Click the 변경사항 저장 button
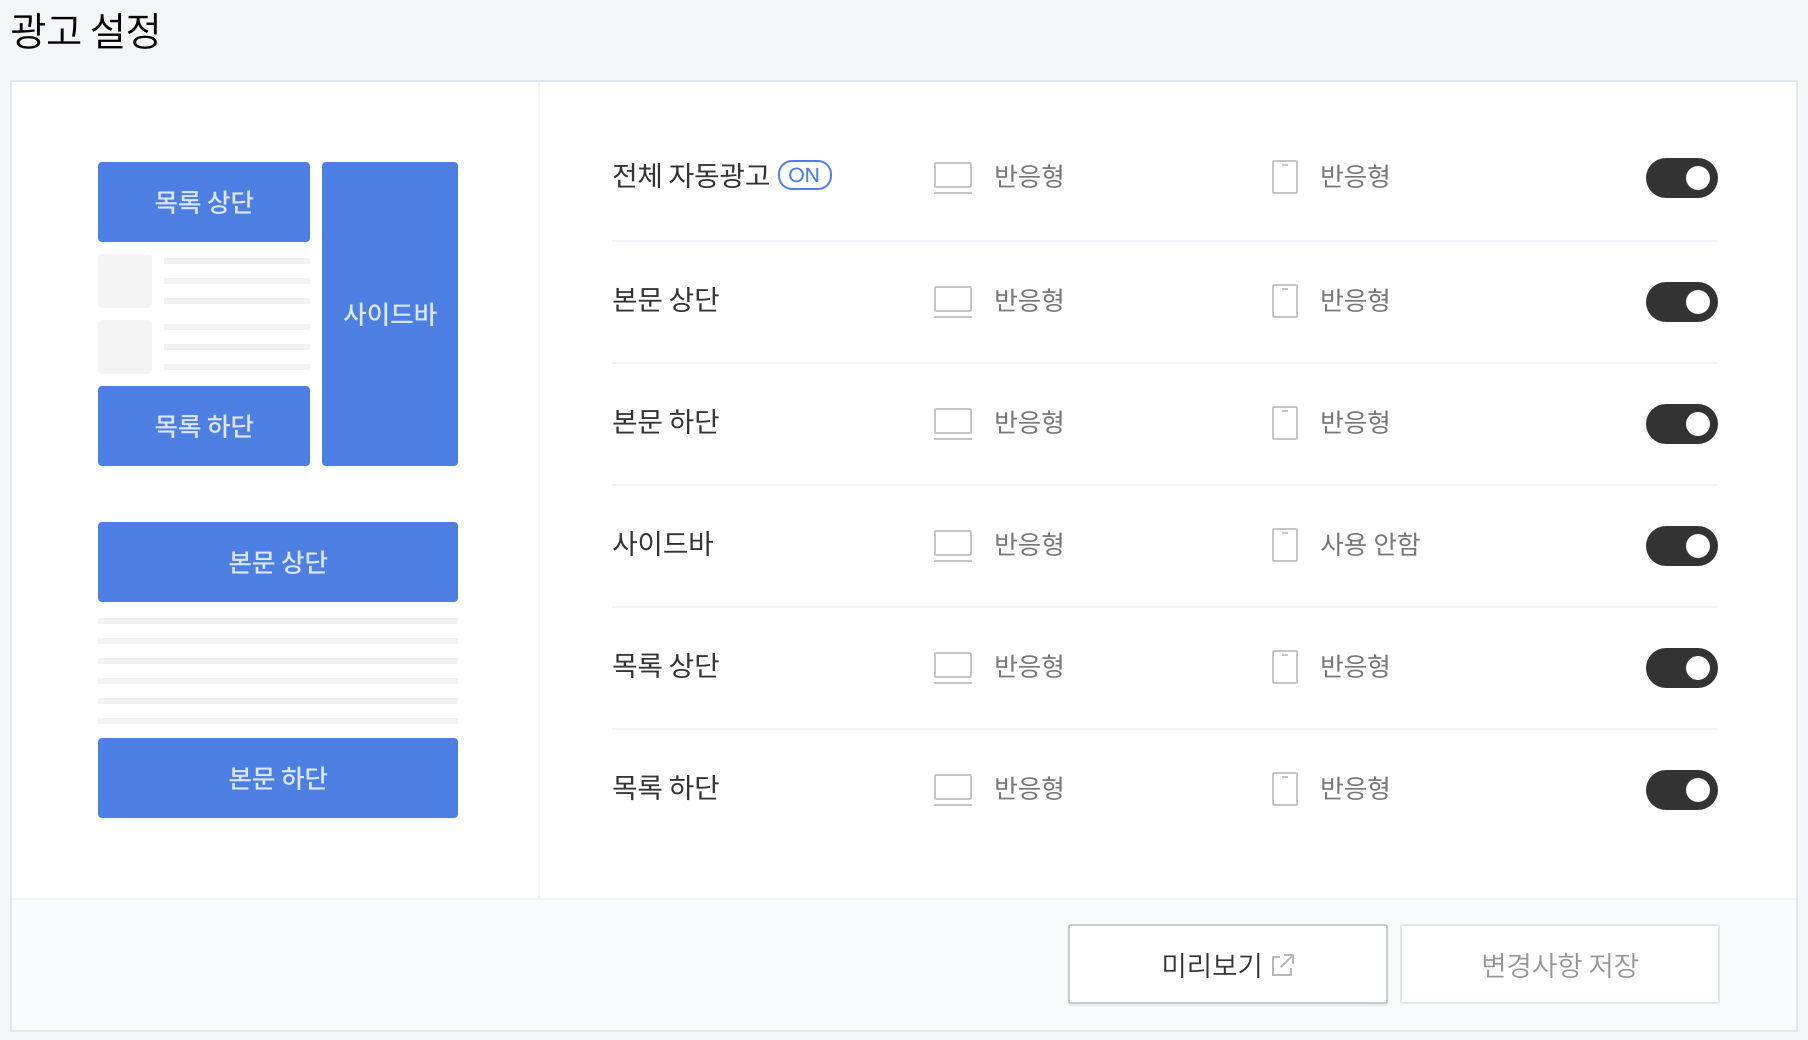Viewport: 1808px width, 1040px height. 1560,964
